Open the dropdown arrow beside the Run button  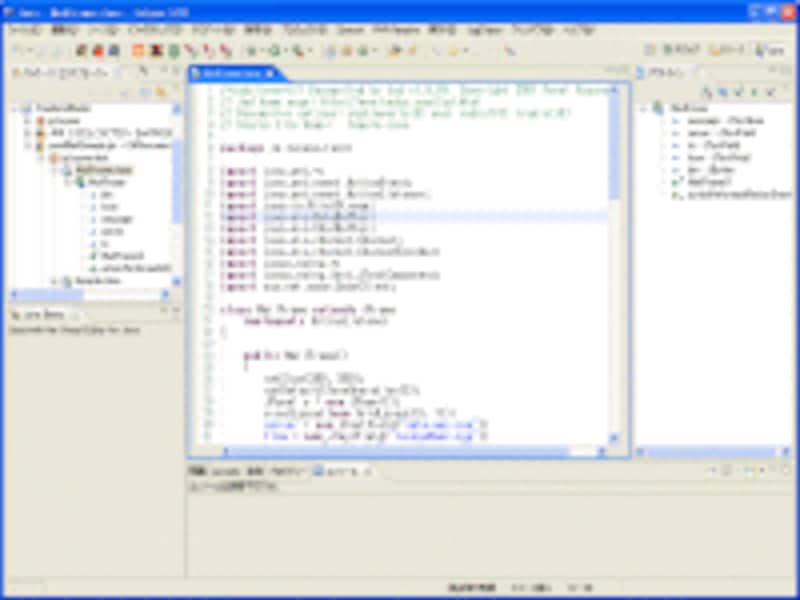pos(285,50)
